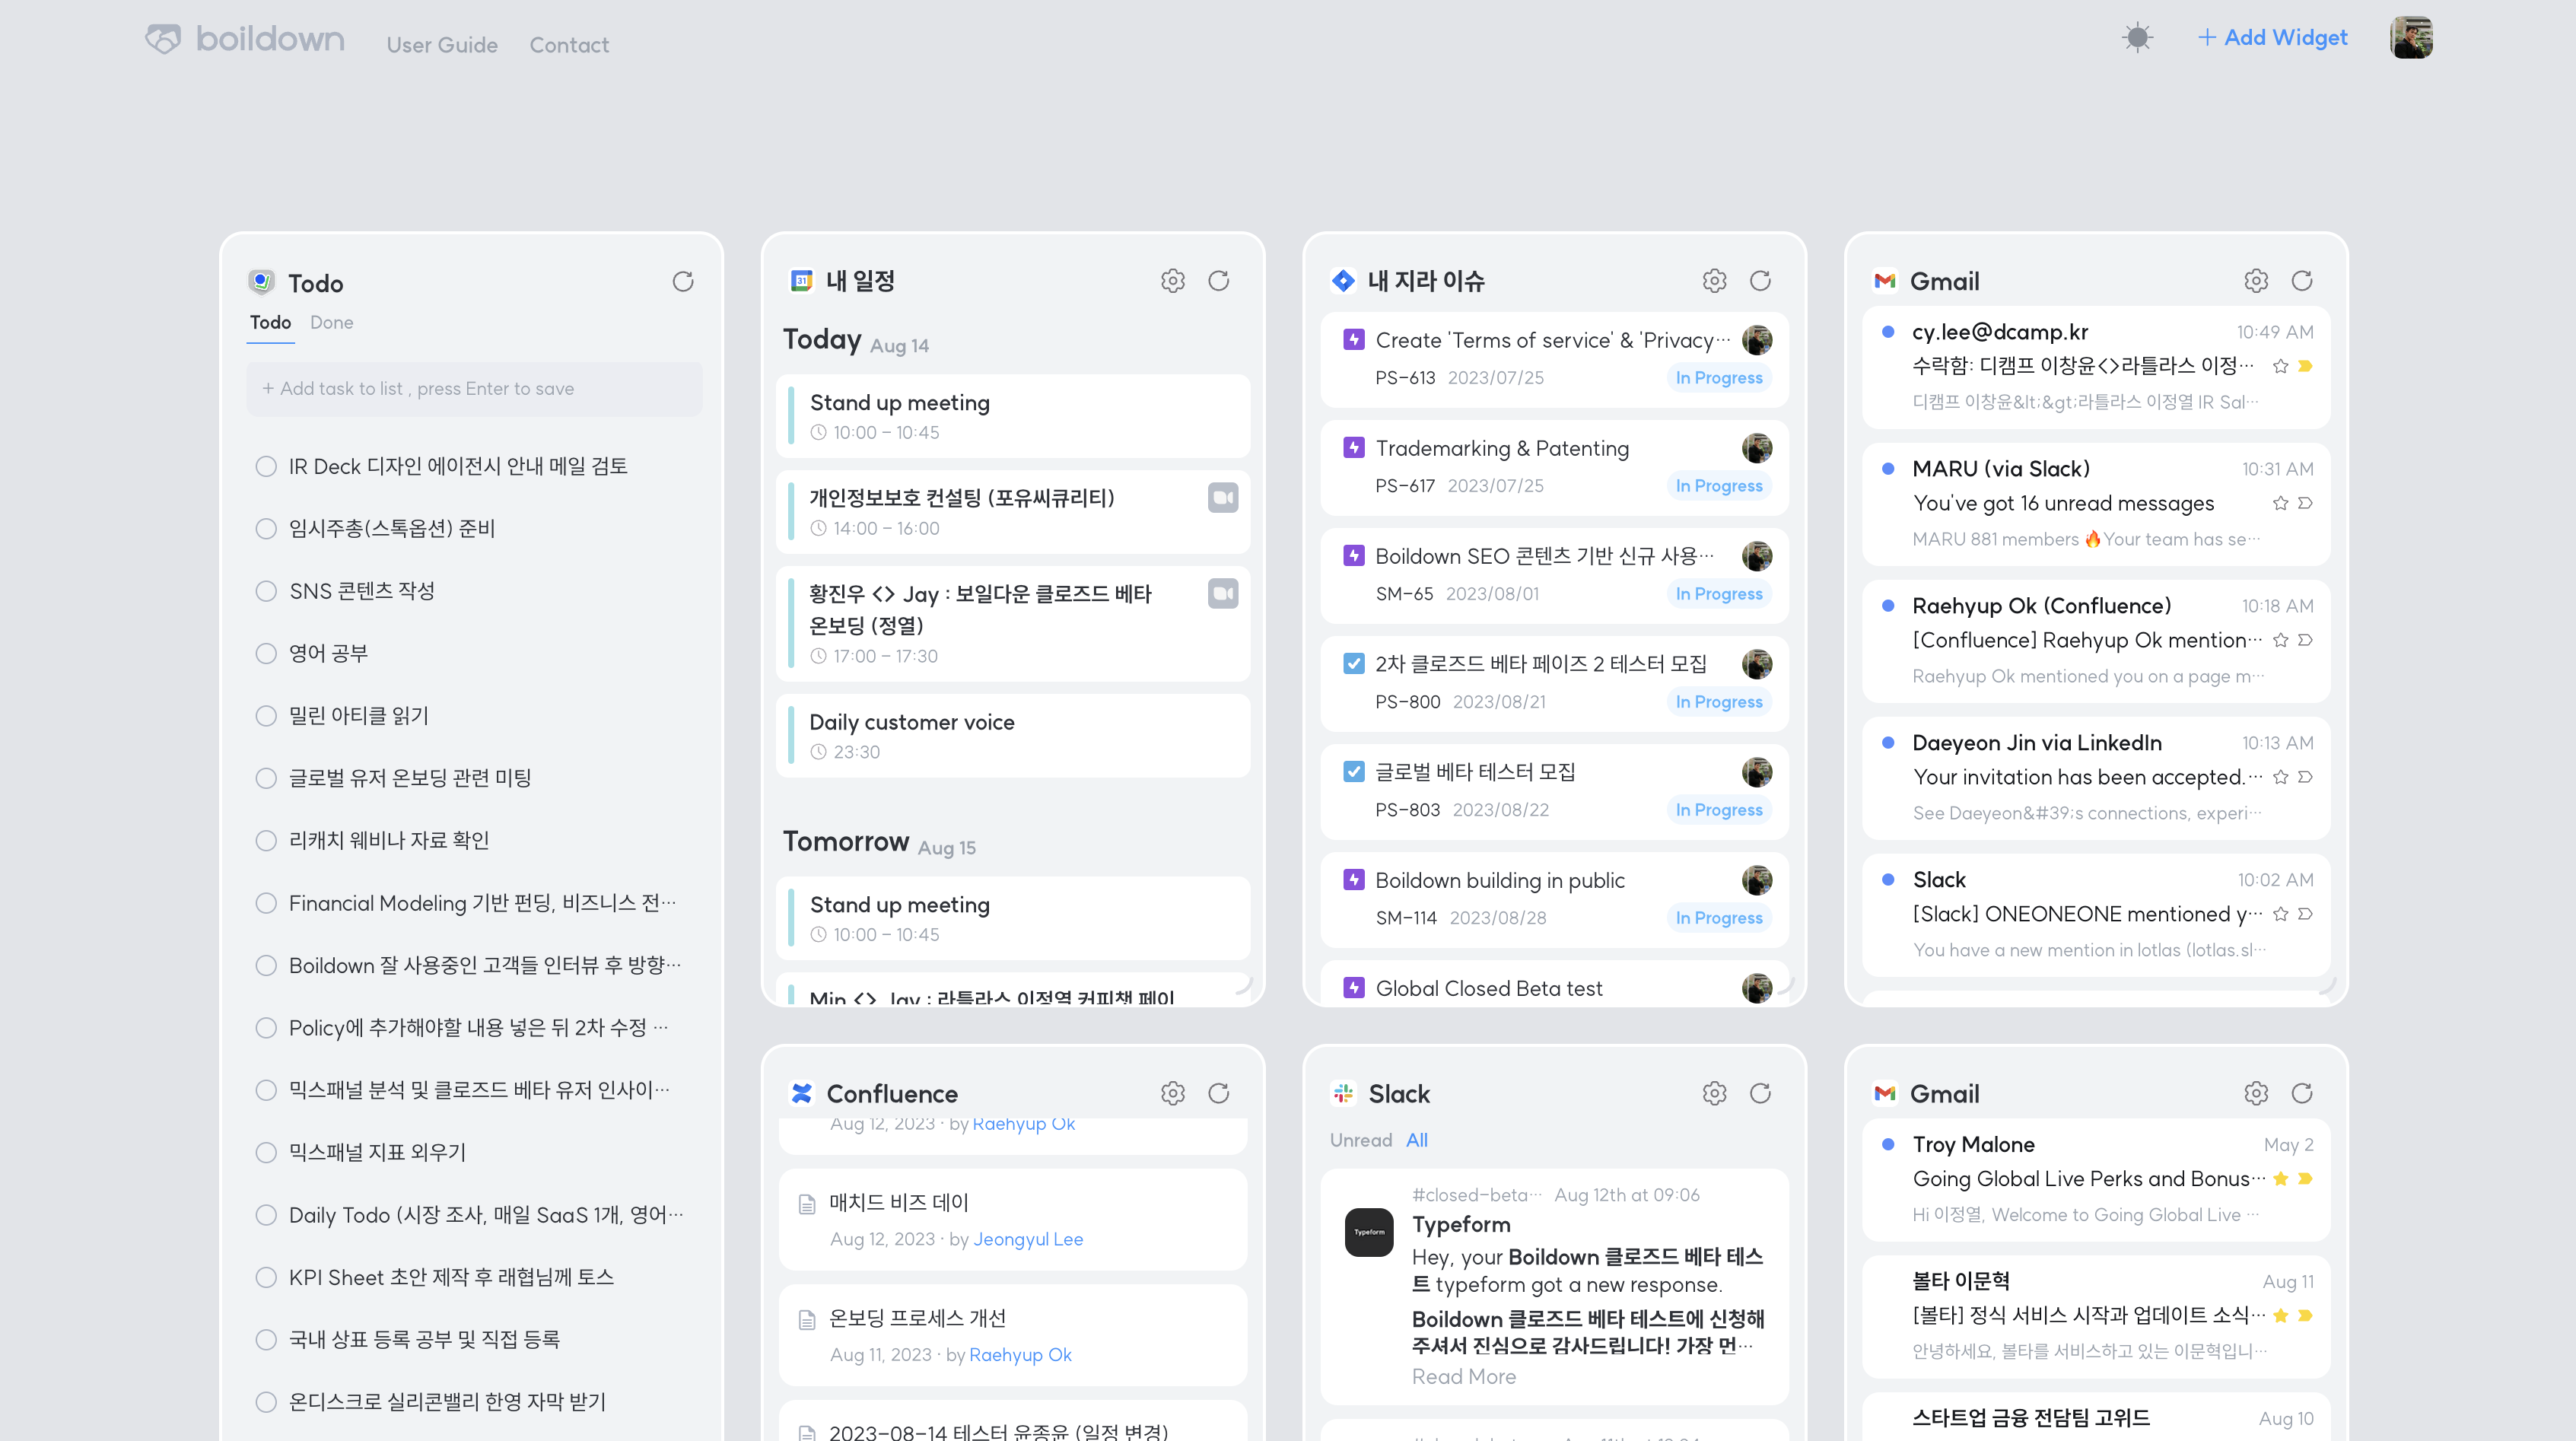
Task: Tick the 밀린 아티클 읽기 task
Action: tap(266, 716)
